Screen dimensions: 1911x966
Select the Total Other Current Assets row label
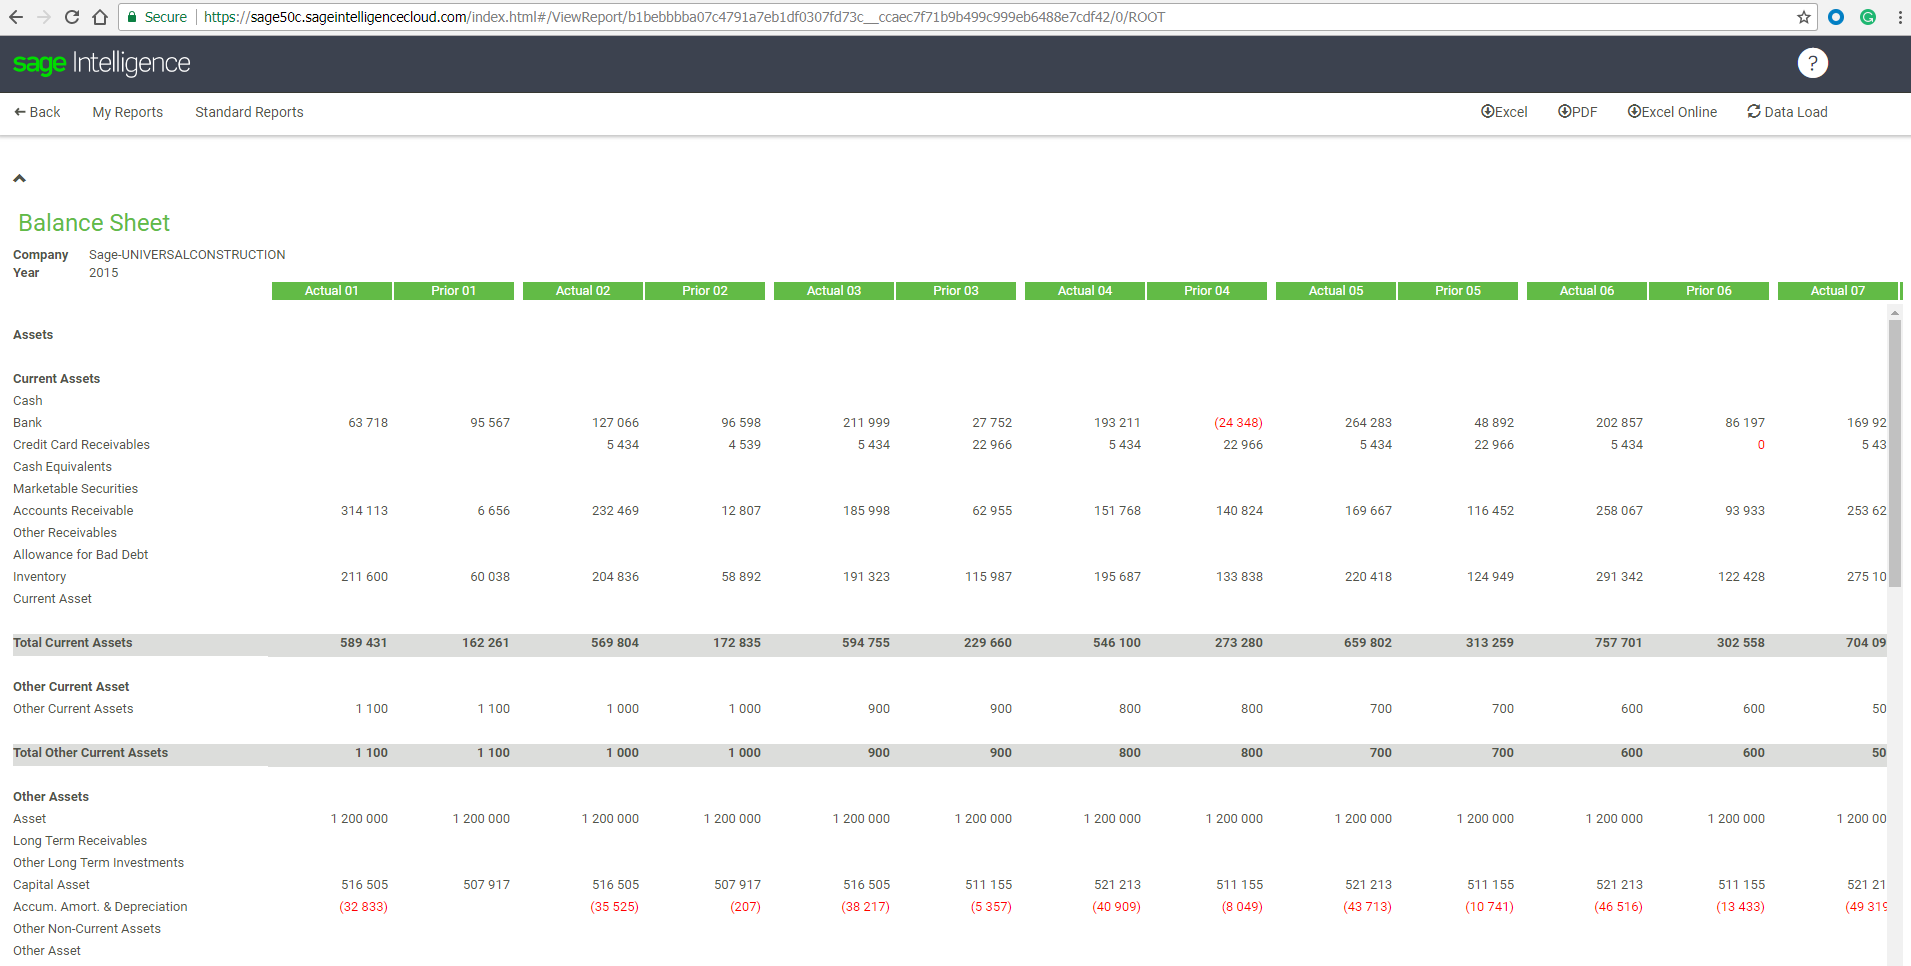point(90,753)
